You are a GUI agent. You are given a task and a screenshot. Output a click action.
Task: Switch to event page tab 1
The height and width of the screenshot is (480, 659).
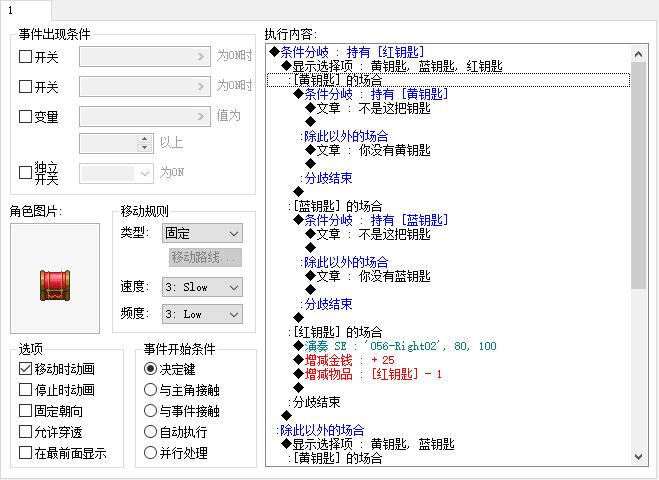25,10
